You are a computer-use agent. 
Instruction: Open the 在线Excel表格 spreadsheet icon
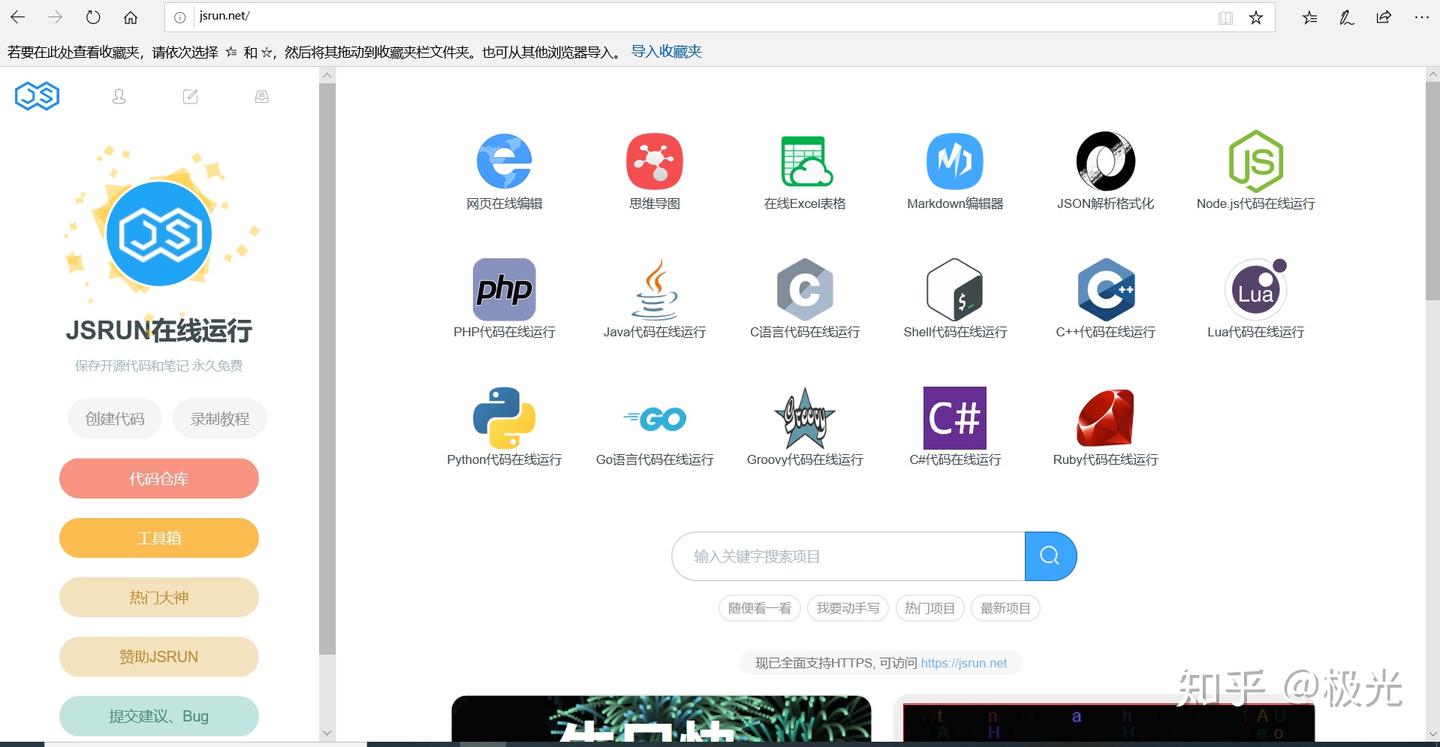pyautogui.click(x=806, y=161)
